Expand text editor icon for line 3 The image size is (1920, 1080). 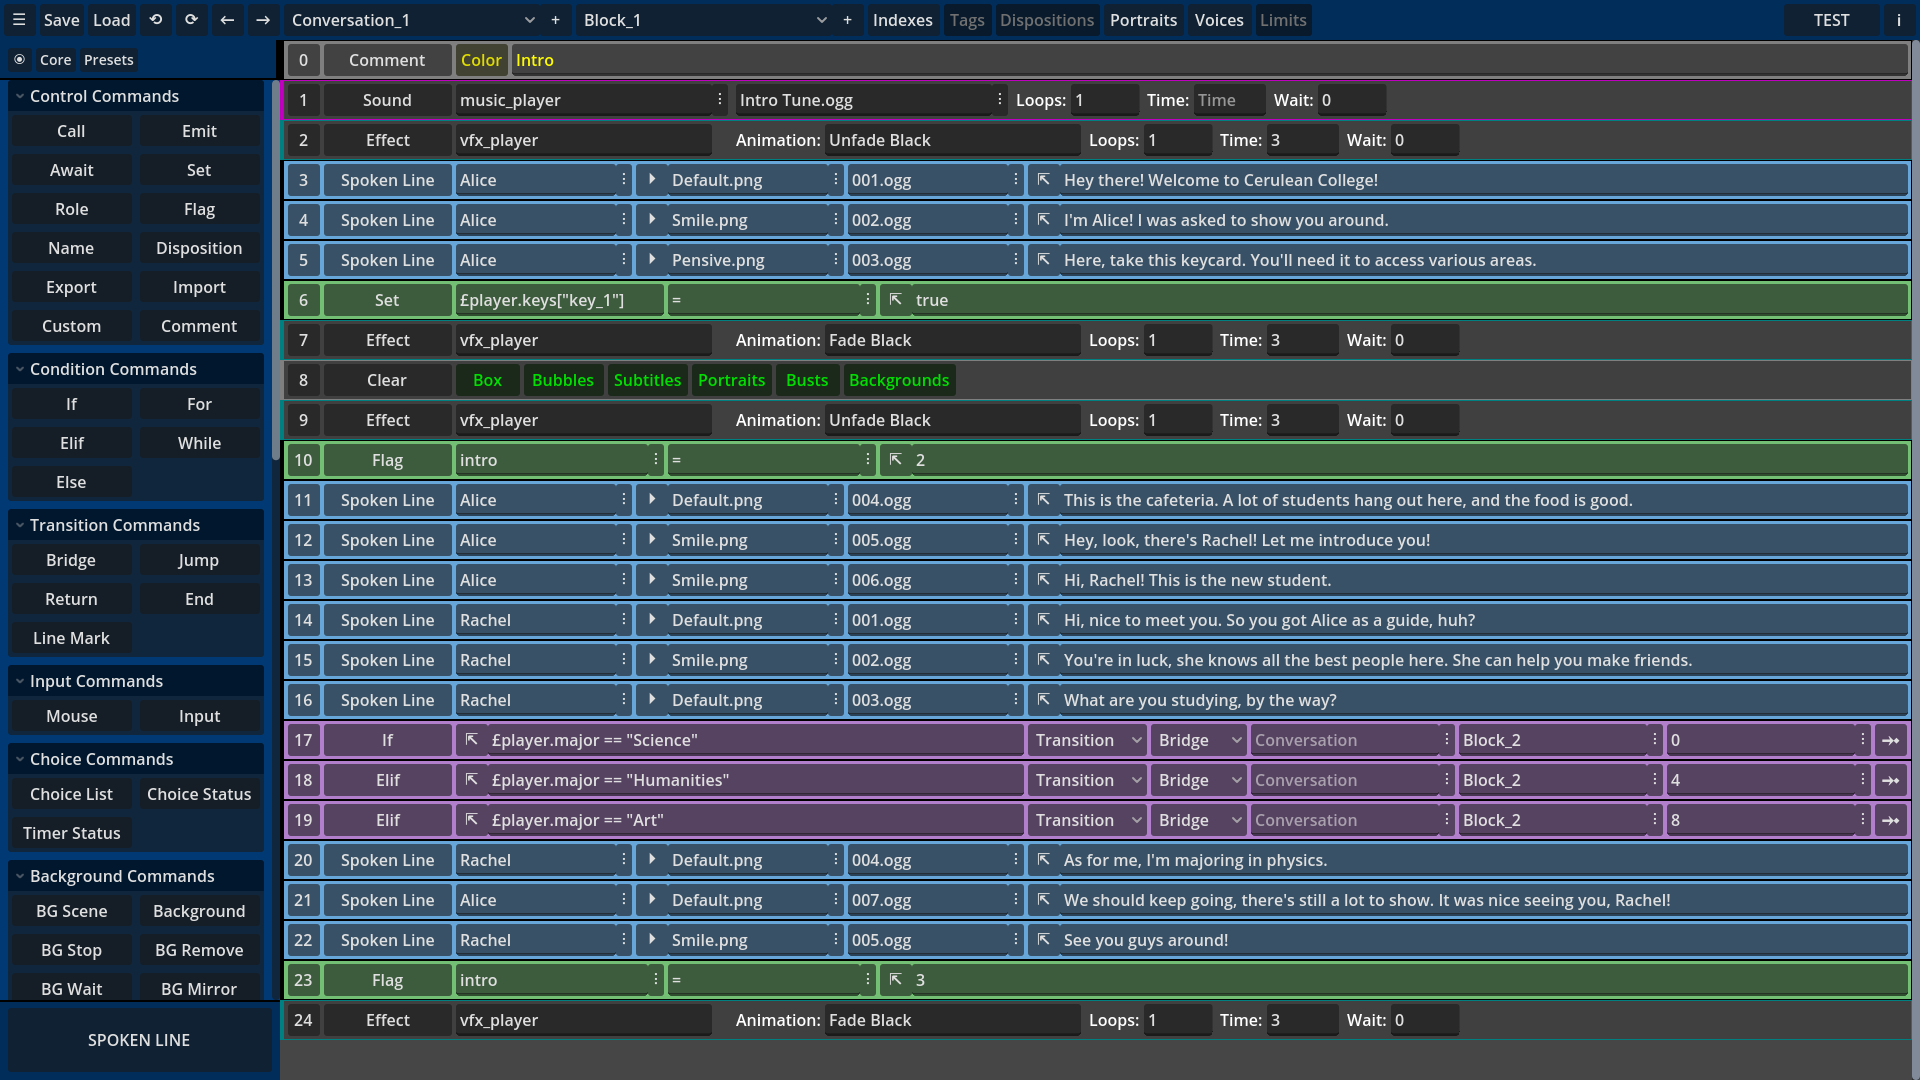1043,180
